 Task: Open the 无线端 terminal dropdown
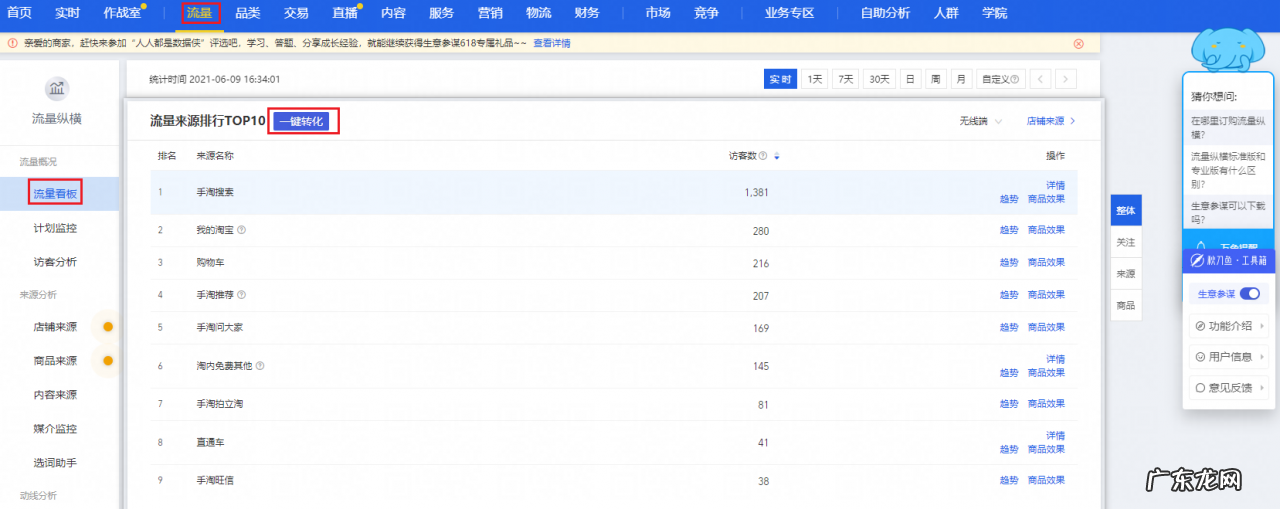(x=980, y=121)
